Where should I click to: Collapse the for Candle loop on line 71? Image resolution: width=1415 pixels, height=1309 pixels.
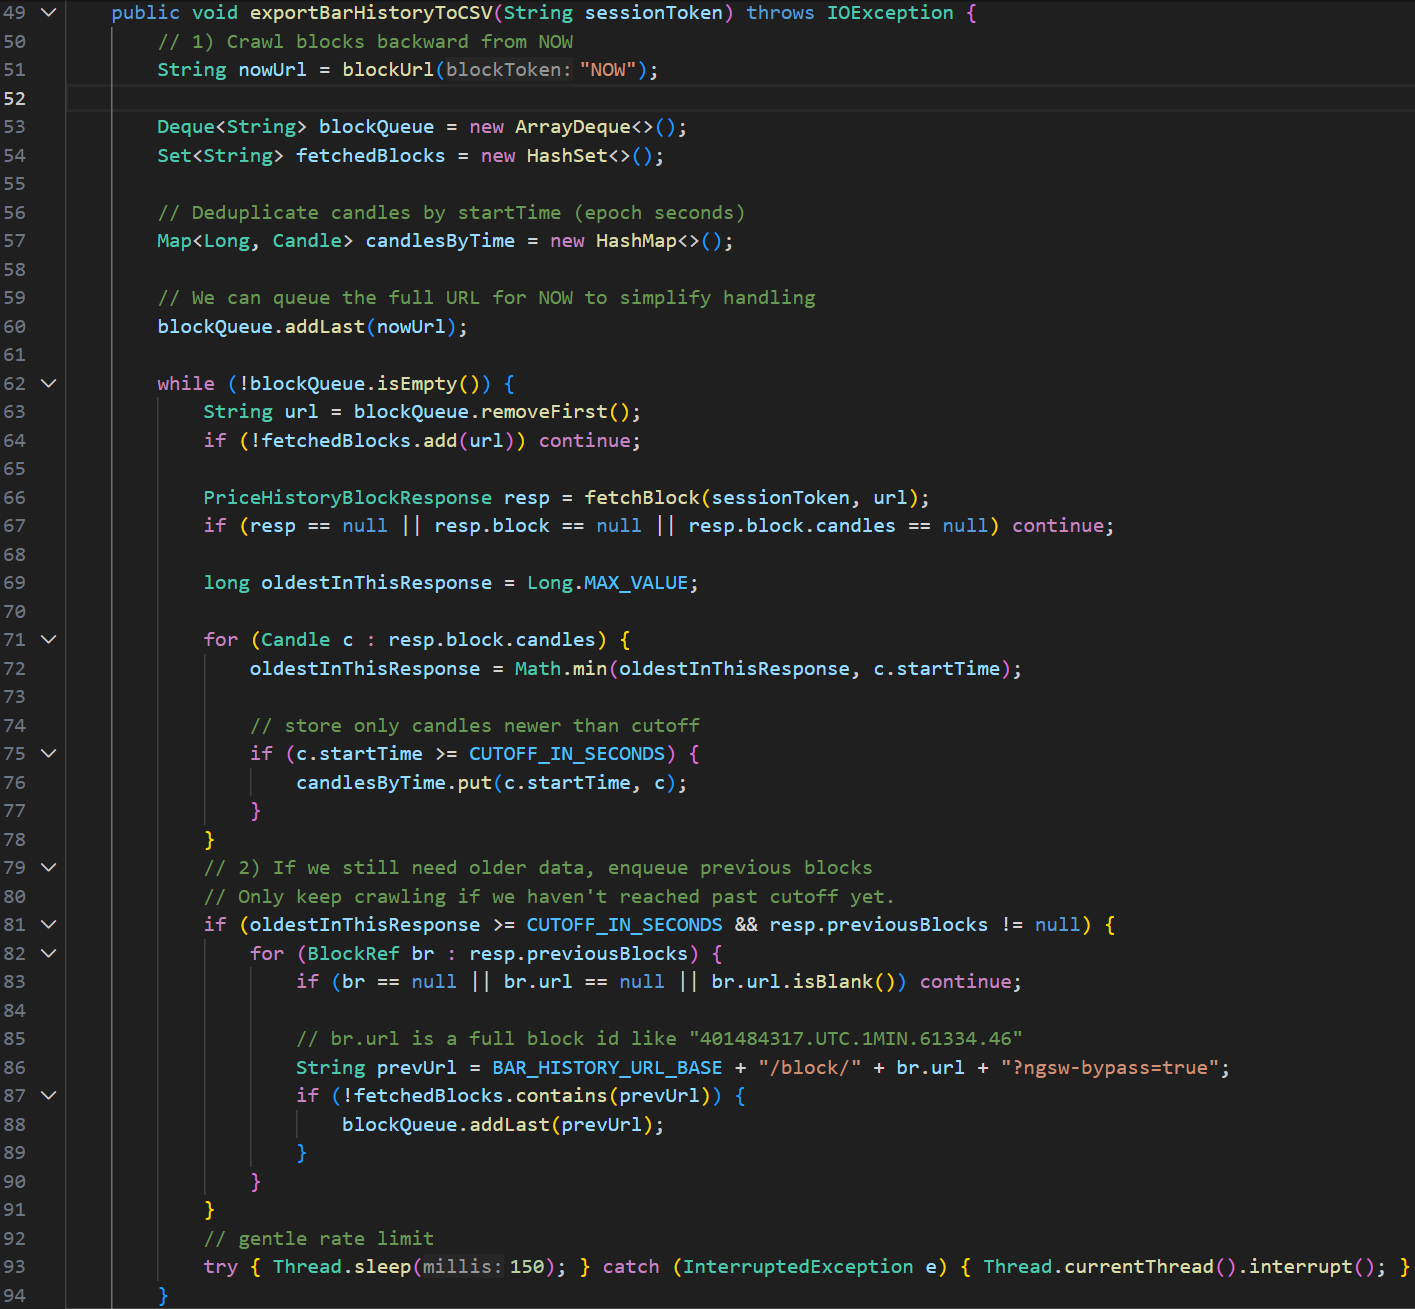48,640
